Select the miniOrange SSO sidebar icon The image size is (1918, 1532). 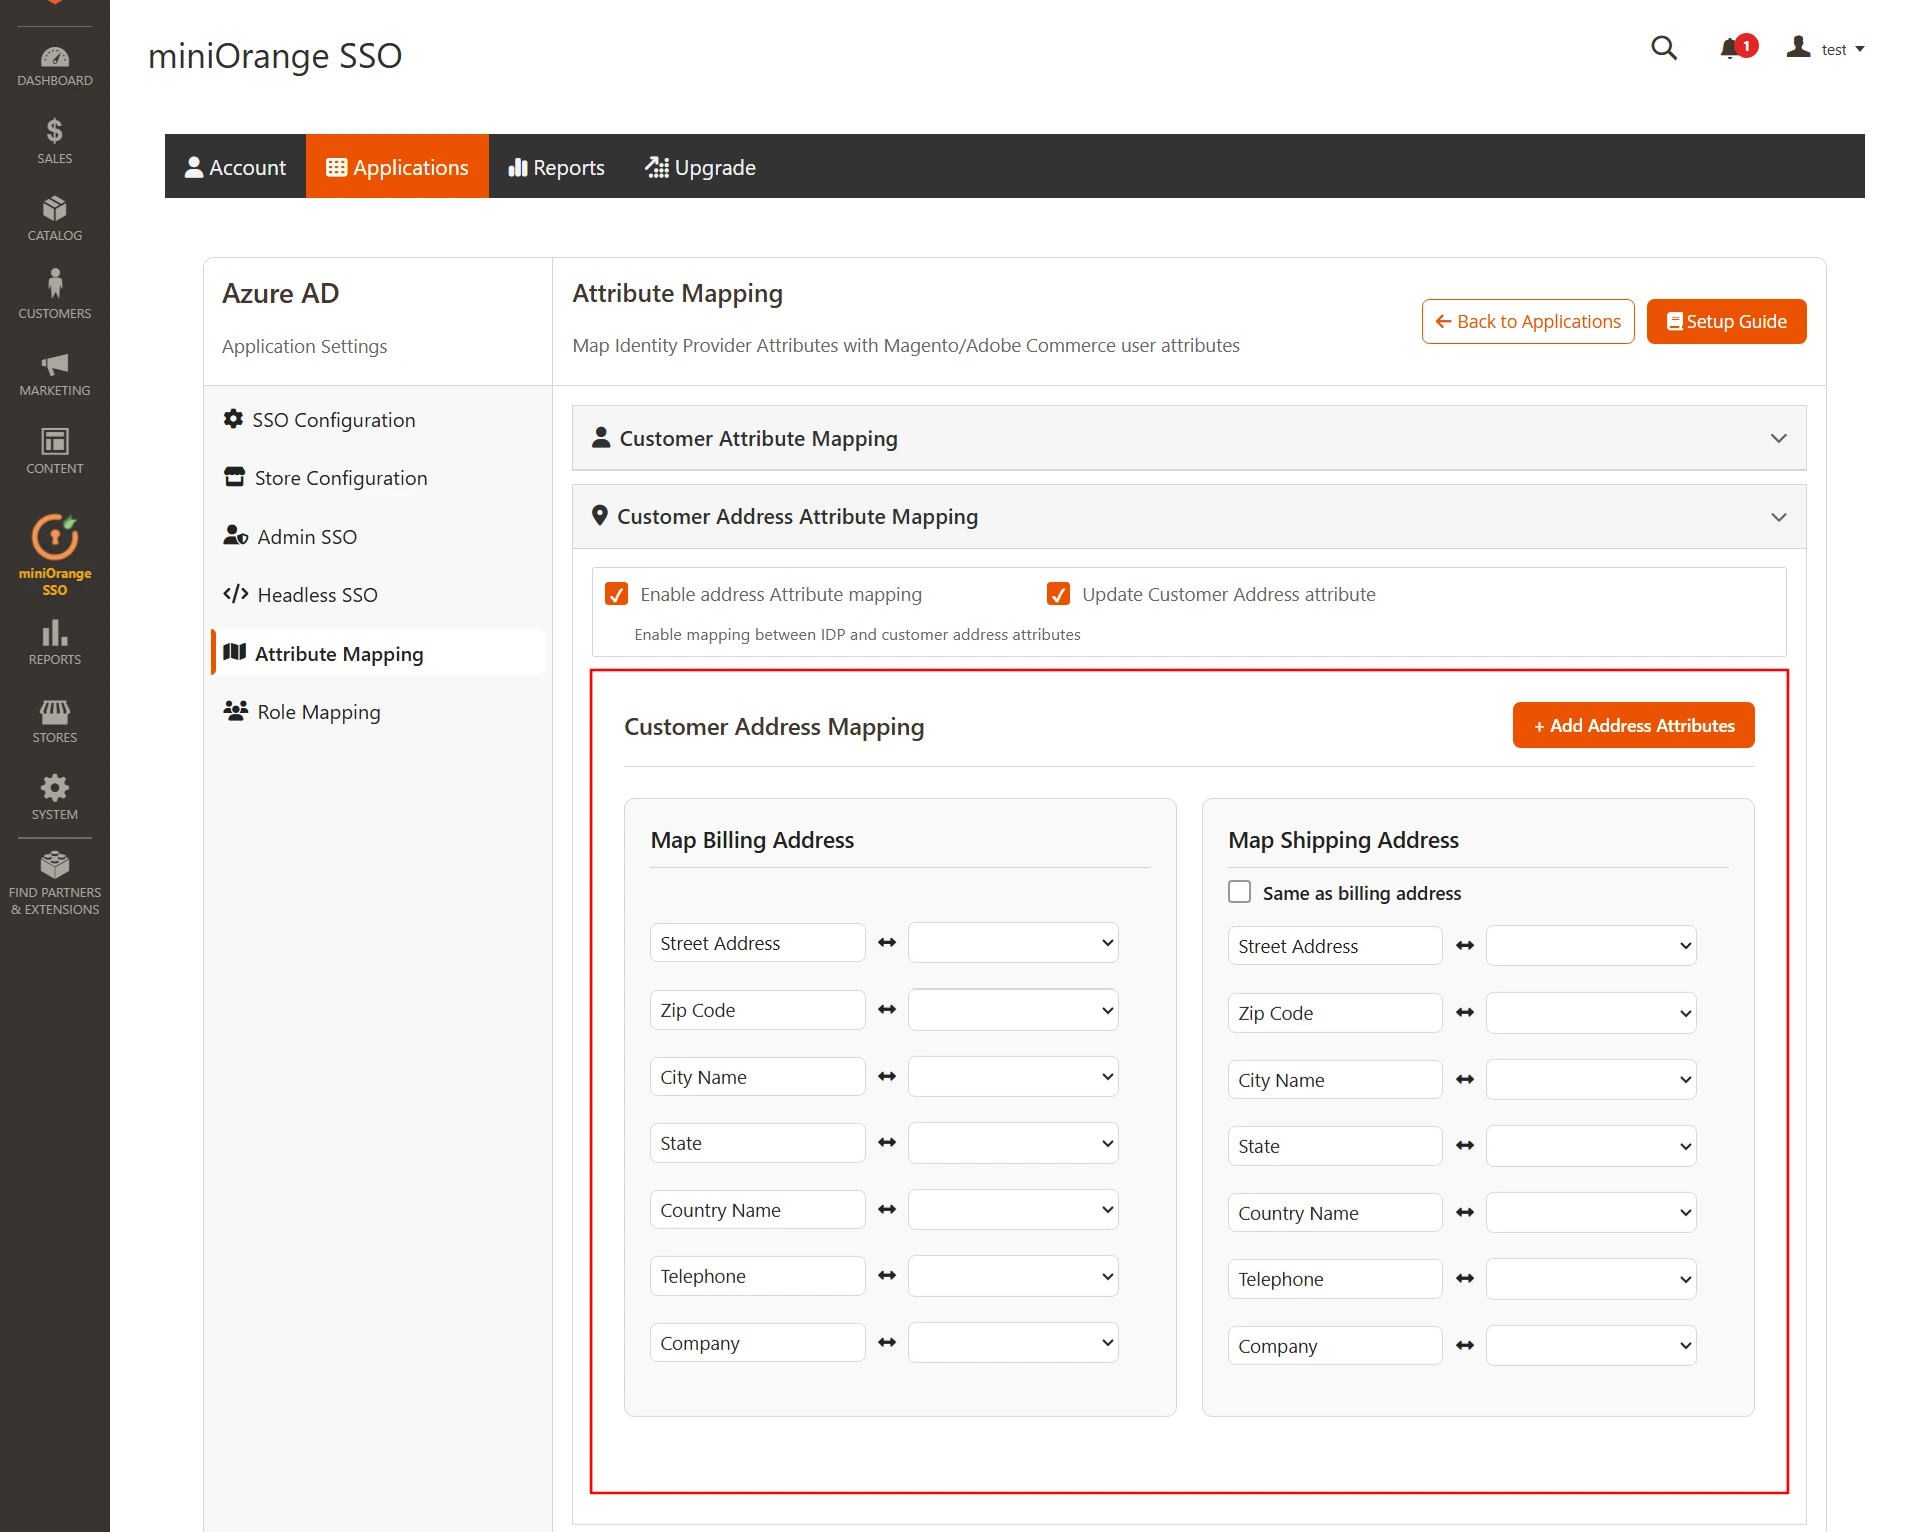(54, 553)
